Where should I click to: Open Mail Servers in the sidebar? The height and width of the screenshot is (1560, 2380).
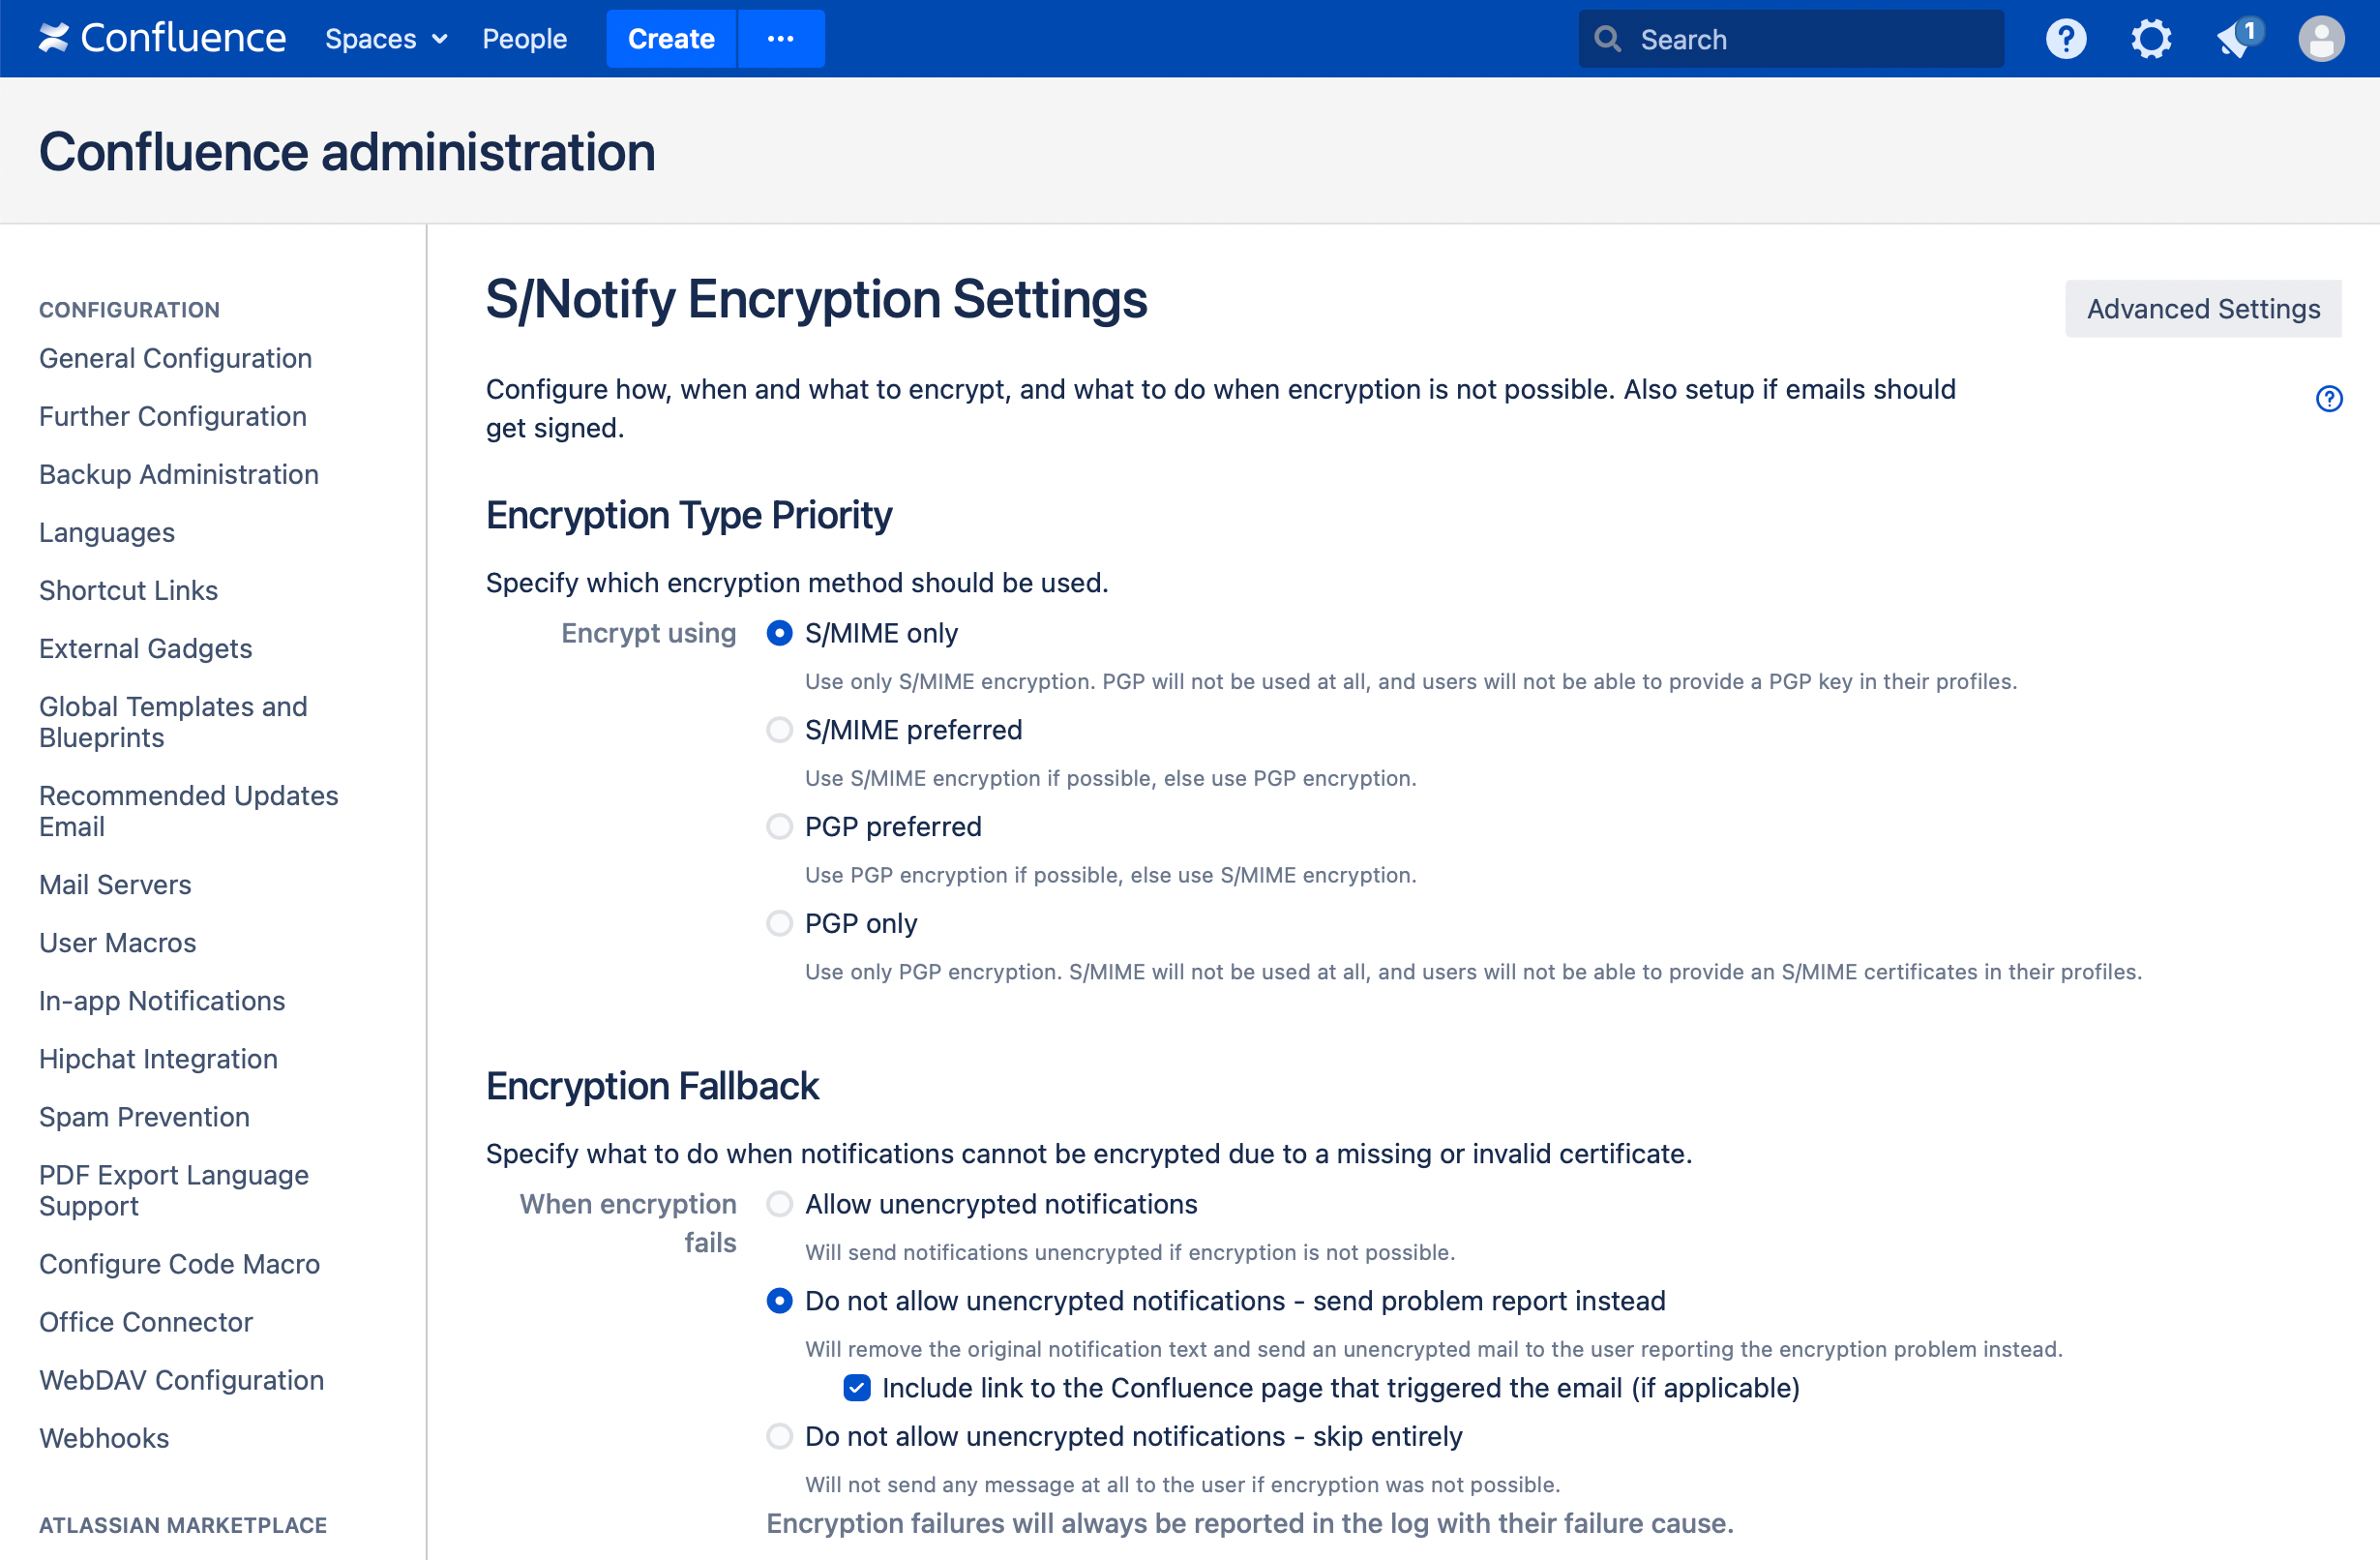pyautogui.click(x=115, y=885)
